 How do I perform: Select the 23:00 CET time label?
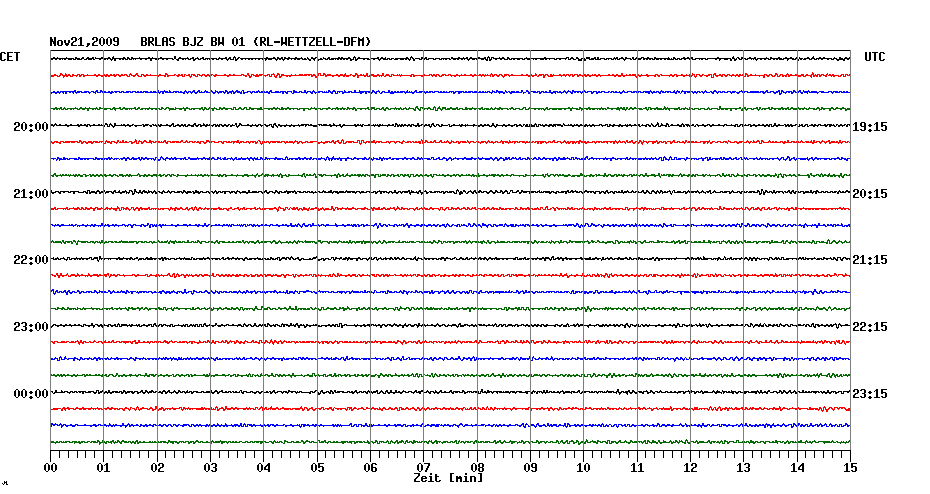pos(31,327)
